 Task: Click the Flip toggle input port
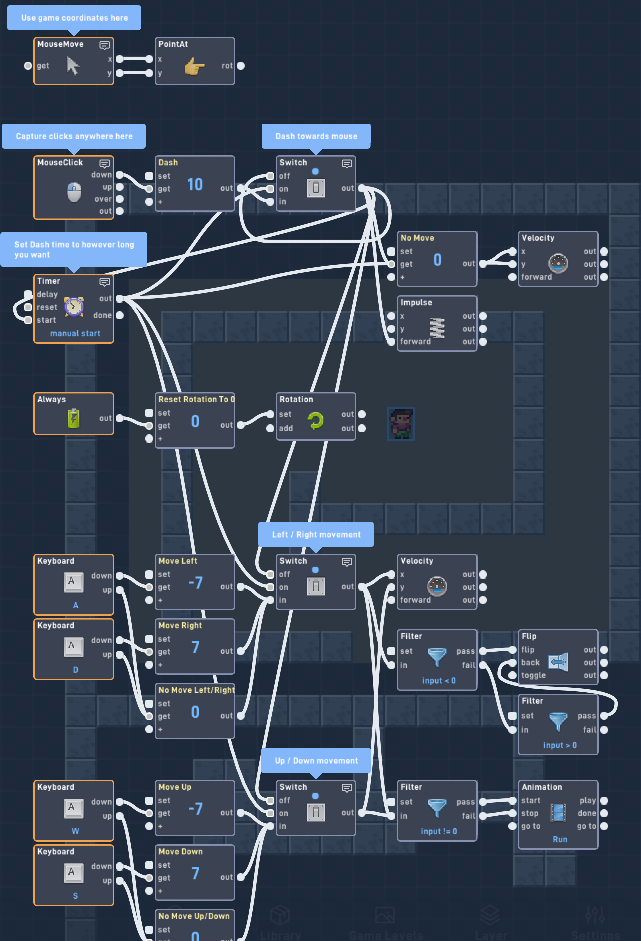[x=512, y=675]
